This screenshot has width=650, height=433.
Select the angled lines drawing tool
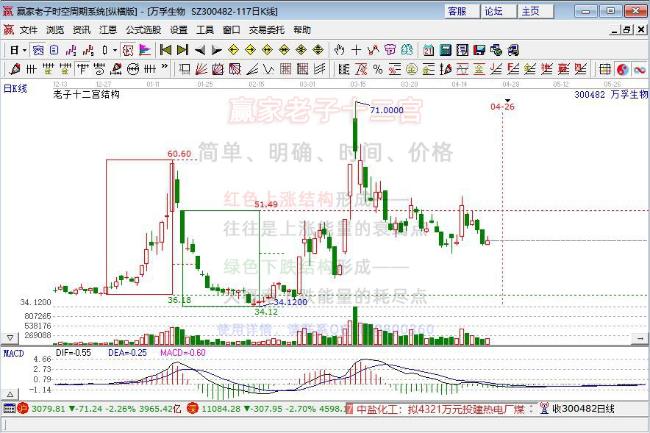pyautogui.click(x=252, y=69)
